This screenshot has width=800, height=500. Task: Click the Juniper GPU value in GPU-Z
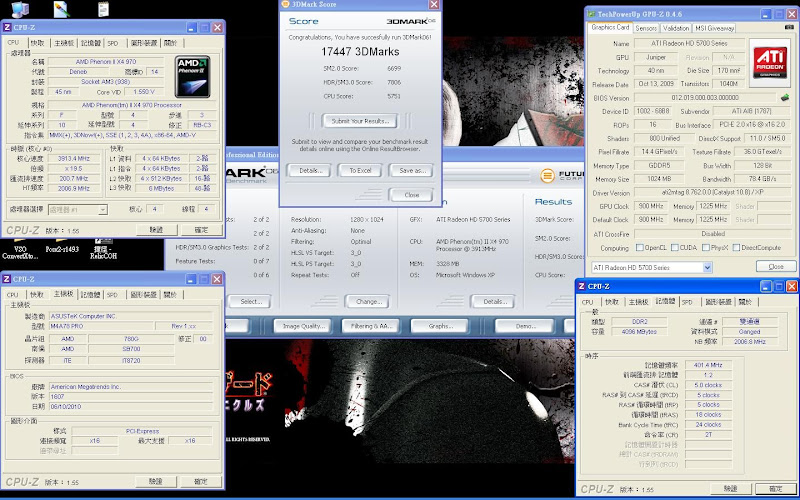click(656, 57)
